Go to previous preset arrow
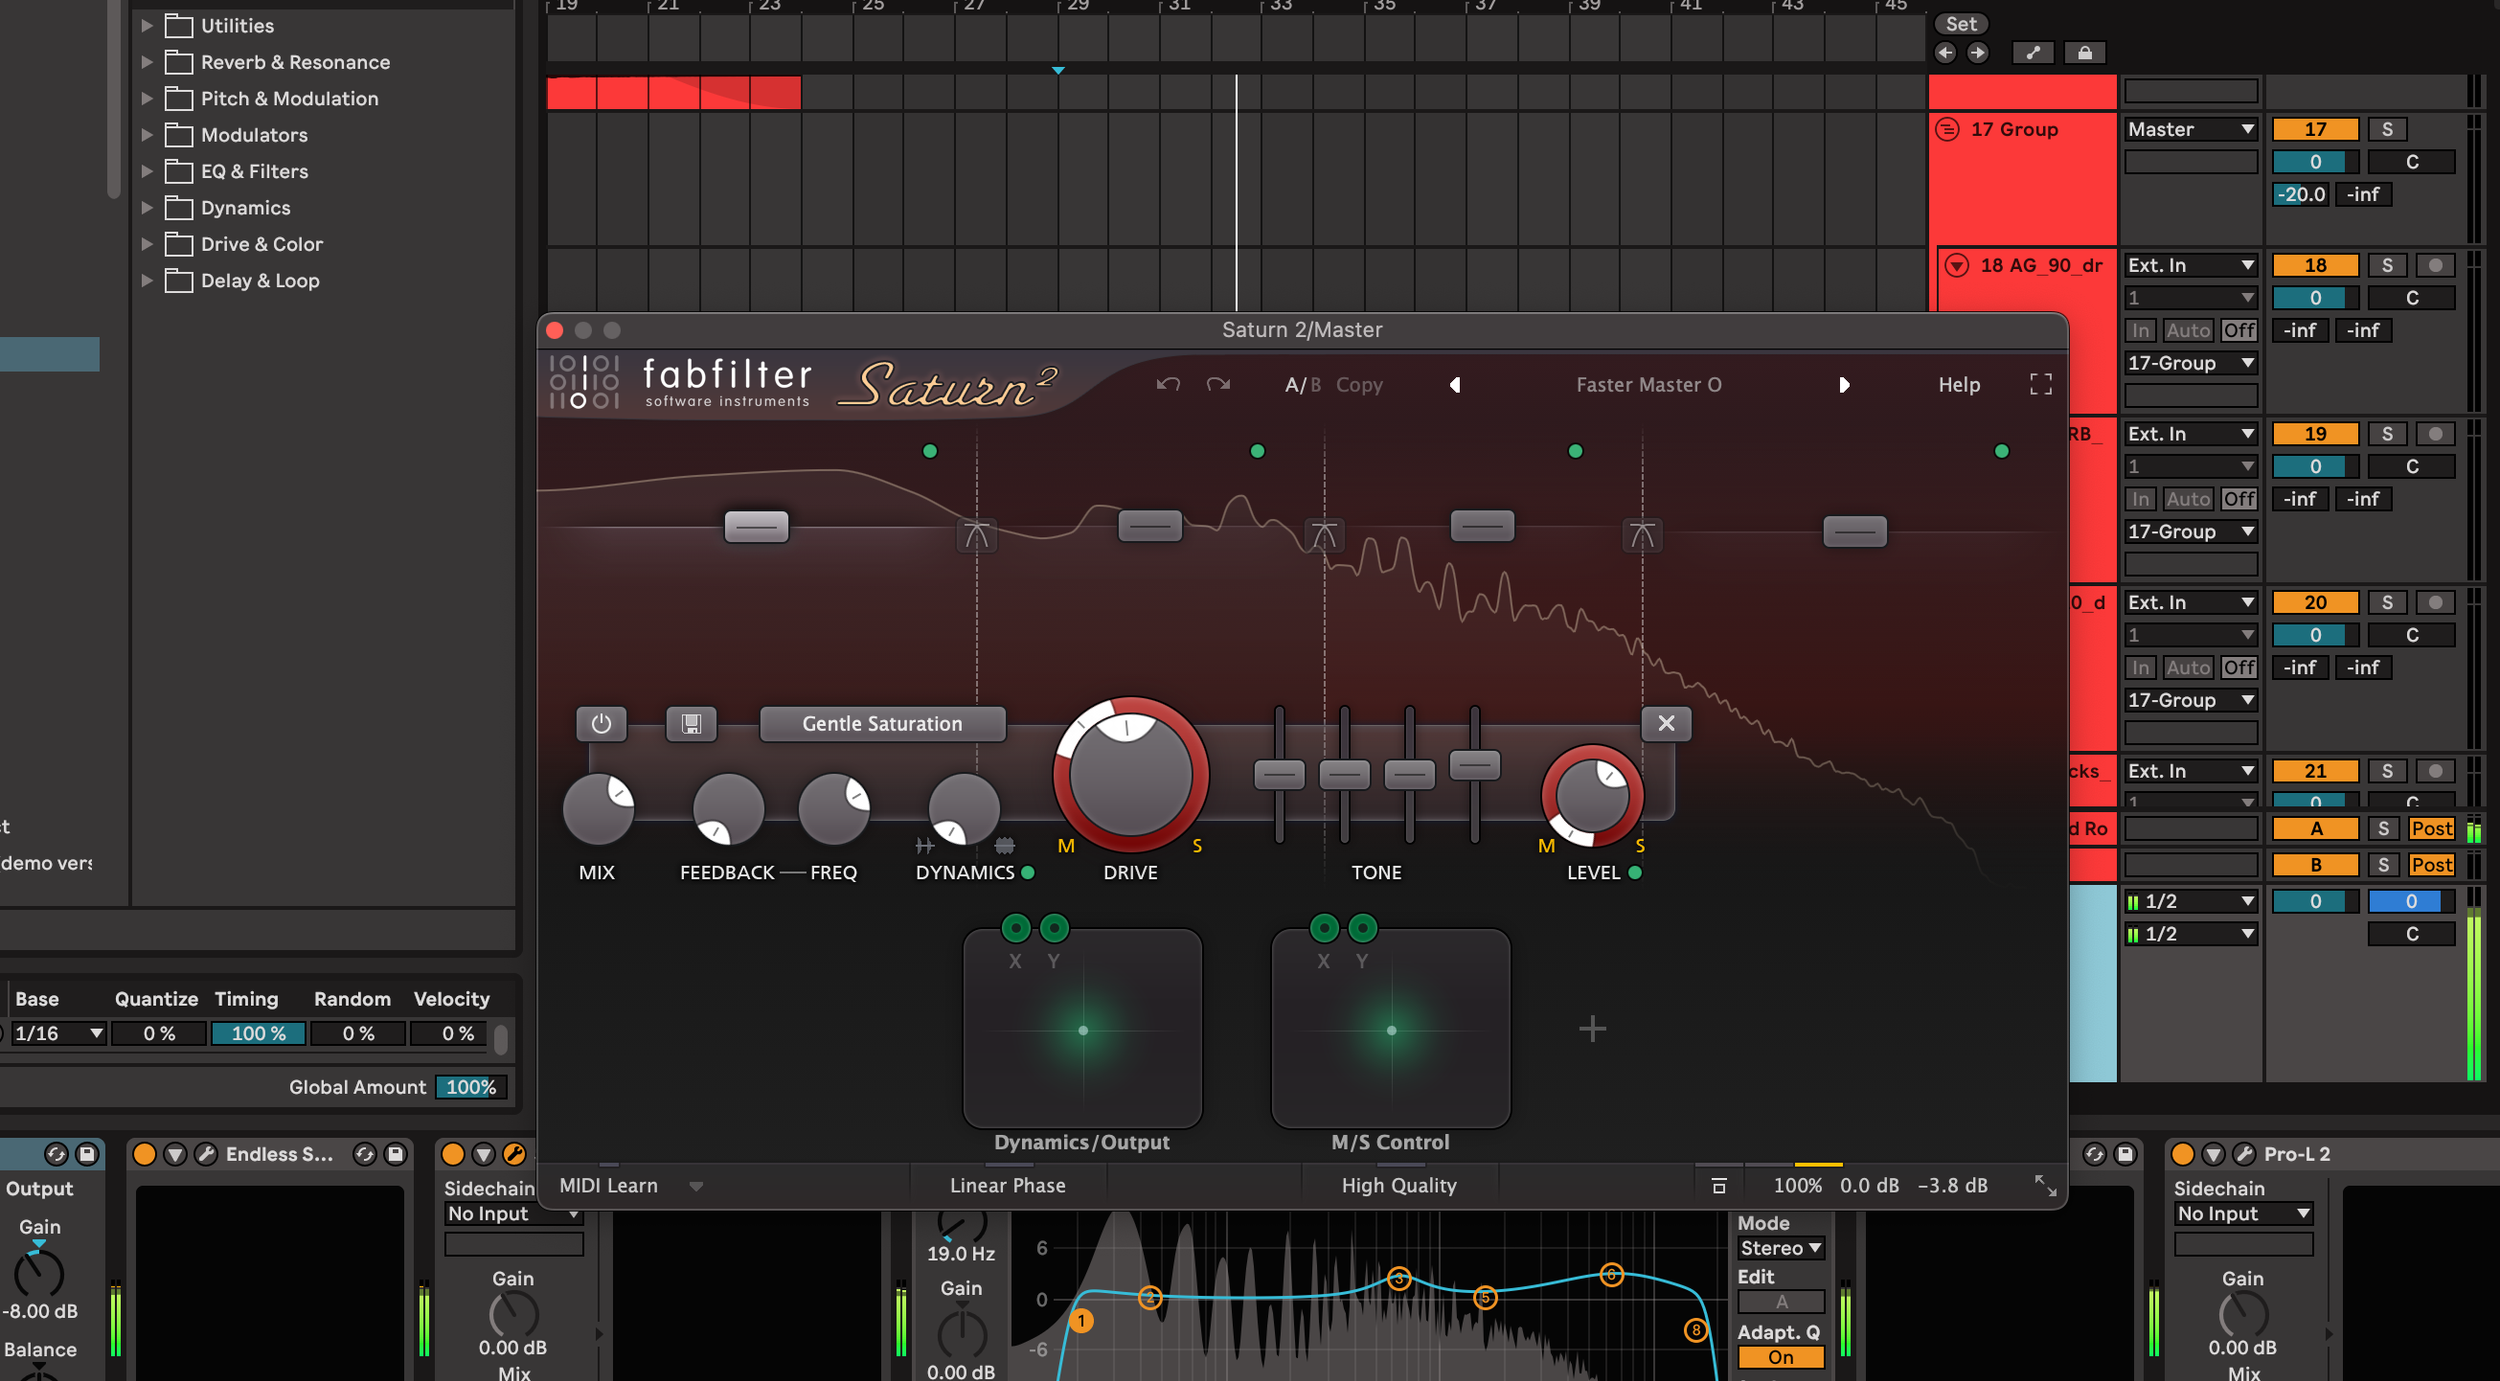The image size is (2500, 1381). pos(1455,385)
